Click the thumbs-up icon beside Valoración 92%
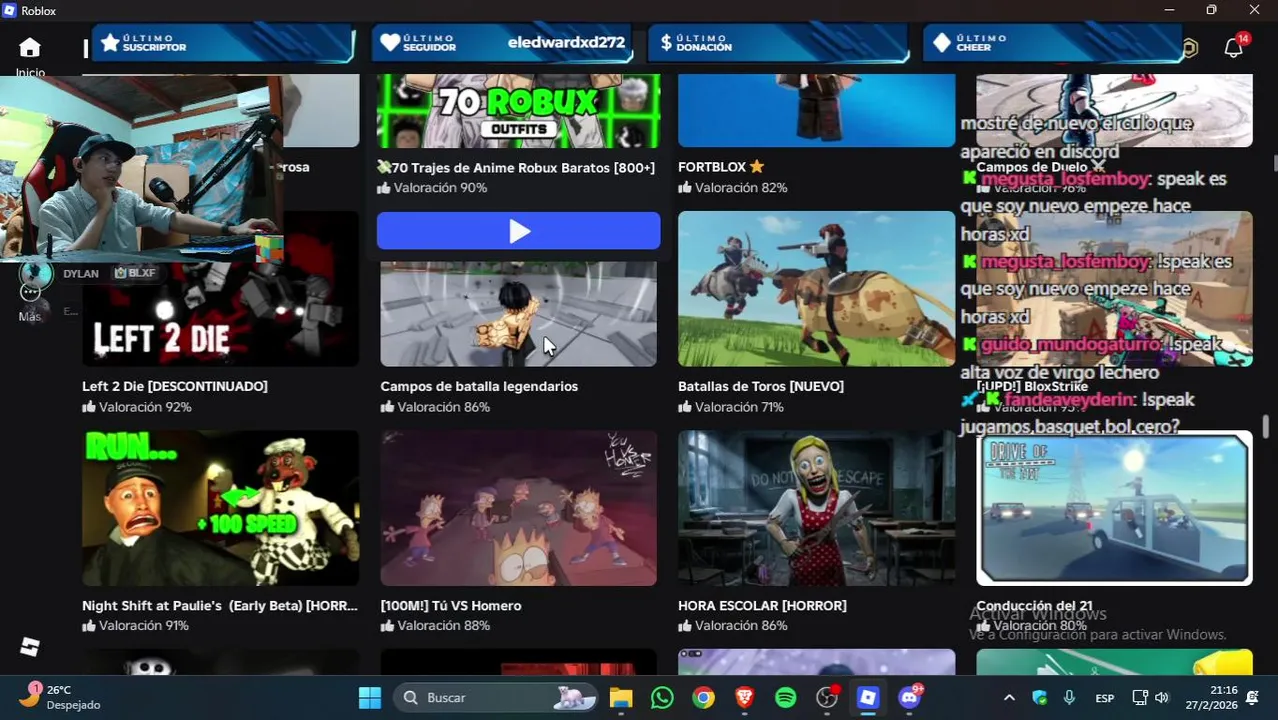 89,407
